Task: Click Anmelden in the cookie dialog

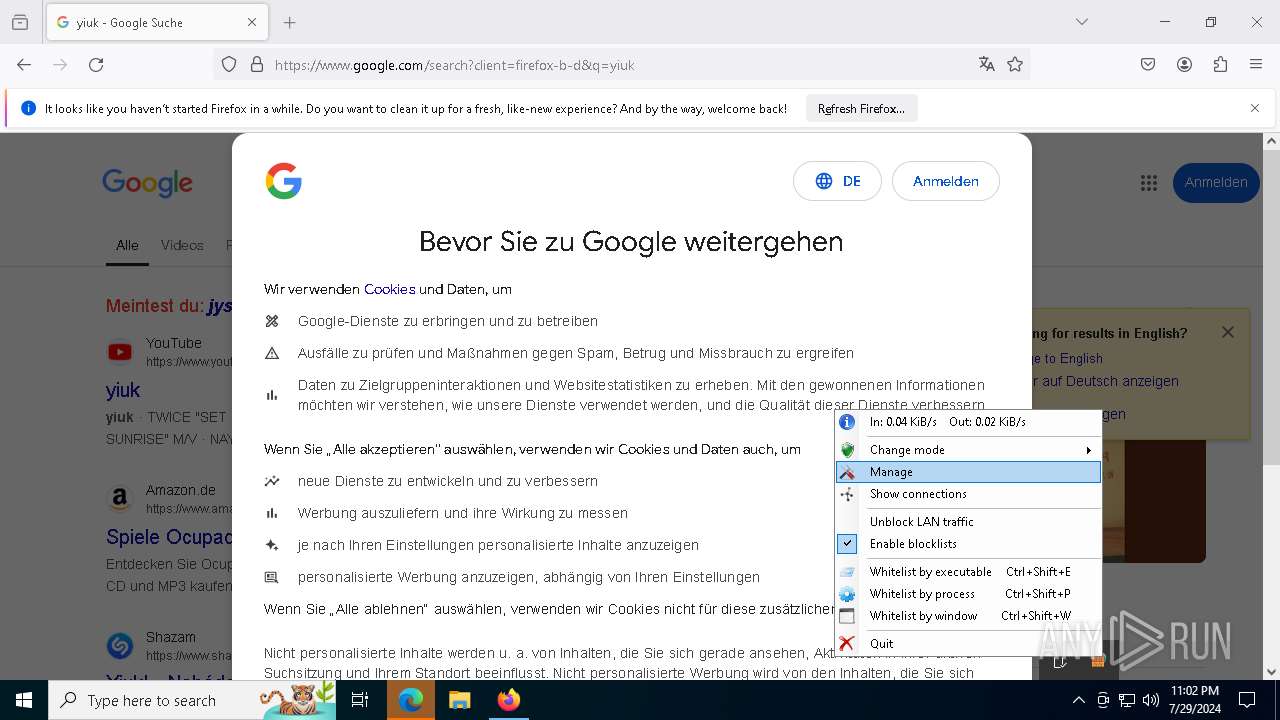Action: pos(945,181)
